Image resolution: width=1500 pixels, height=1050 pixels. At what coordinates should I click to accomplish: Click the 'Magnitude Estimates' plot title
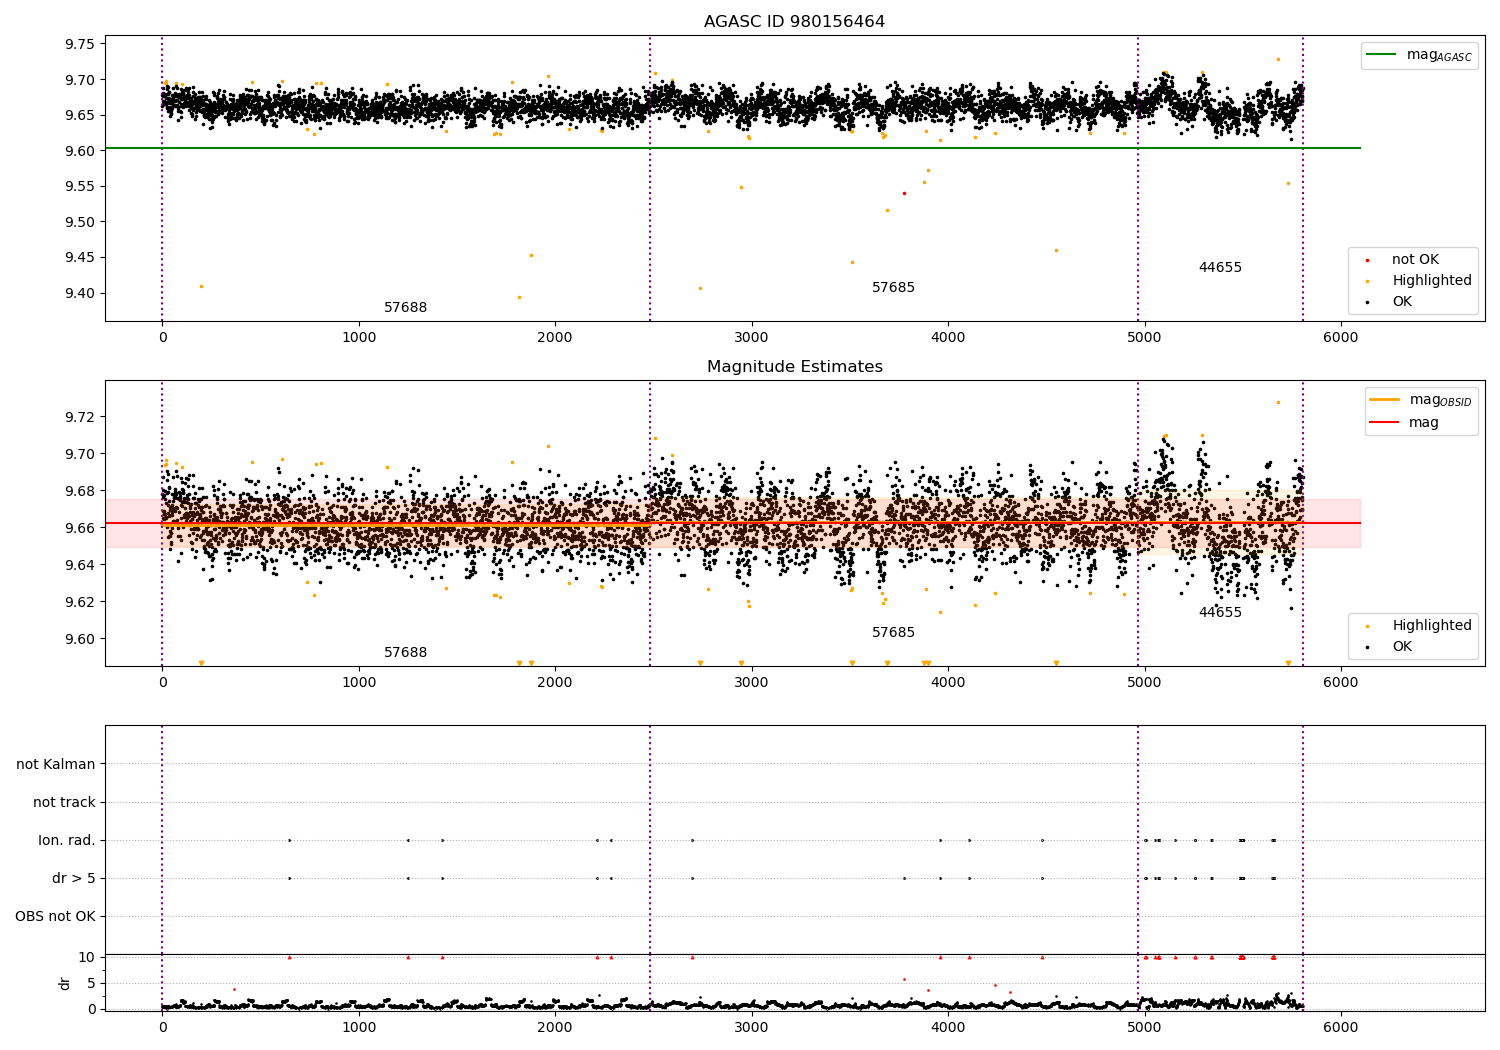(794, 367)
